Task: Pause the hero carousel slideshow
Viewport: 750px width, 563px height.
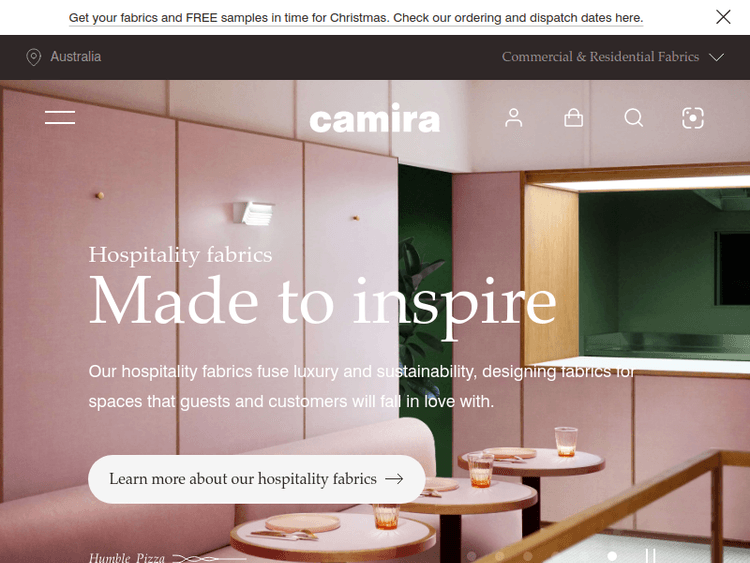Action: tap(651, 556)
